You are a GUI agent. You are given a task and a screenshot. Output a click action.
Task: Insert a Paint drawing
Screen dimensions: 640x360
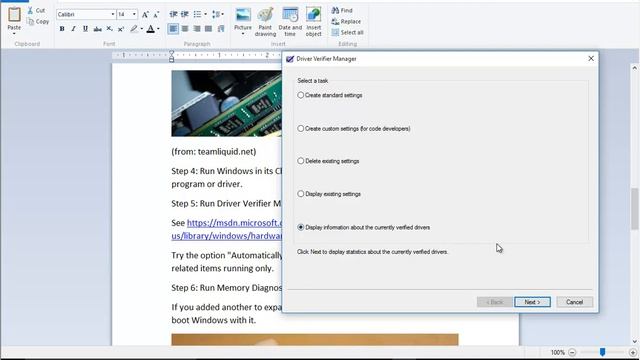[265, 22]
